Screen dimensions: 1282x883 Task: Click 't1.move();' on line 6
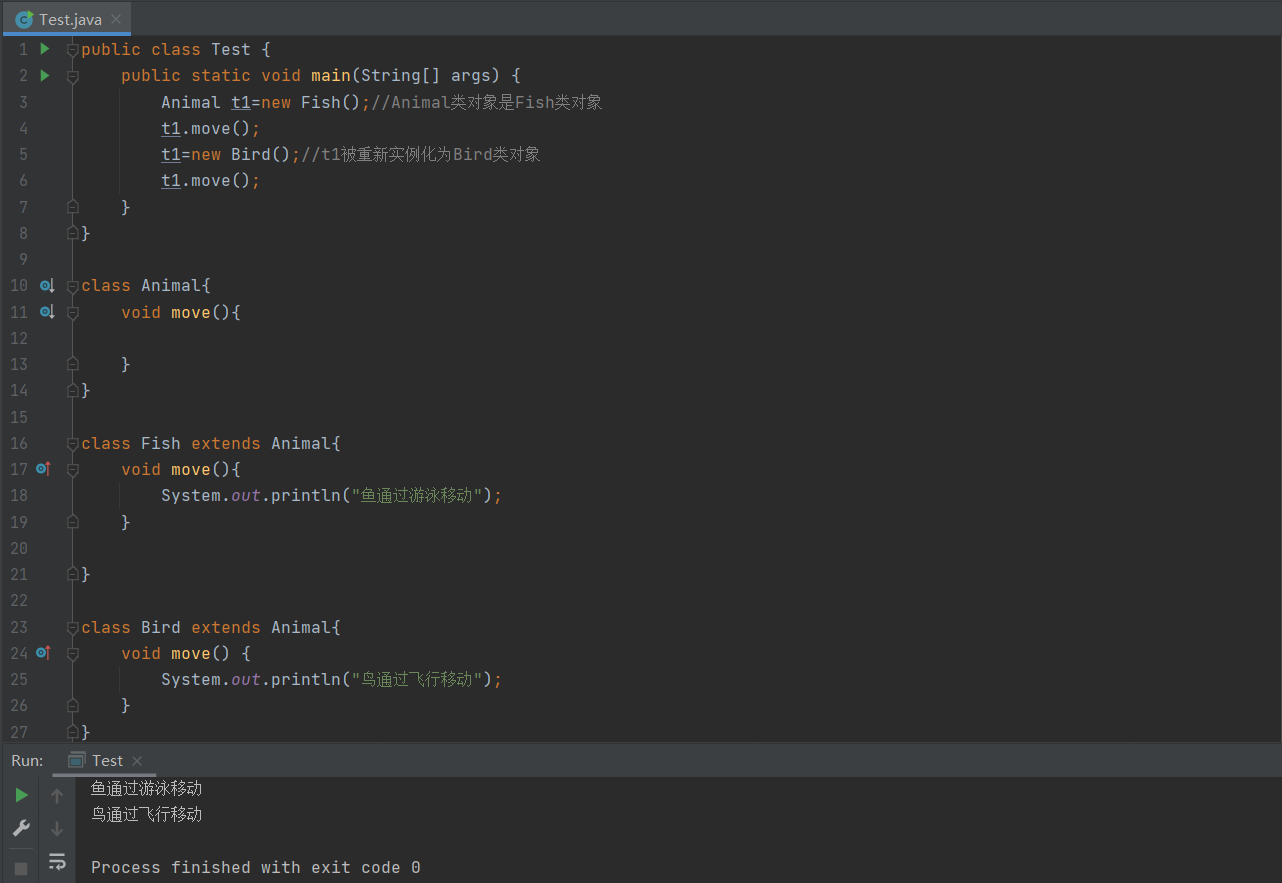click(x=211, y=180)
